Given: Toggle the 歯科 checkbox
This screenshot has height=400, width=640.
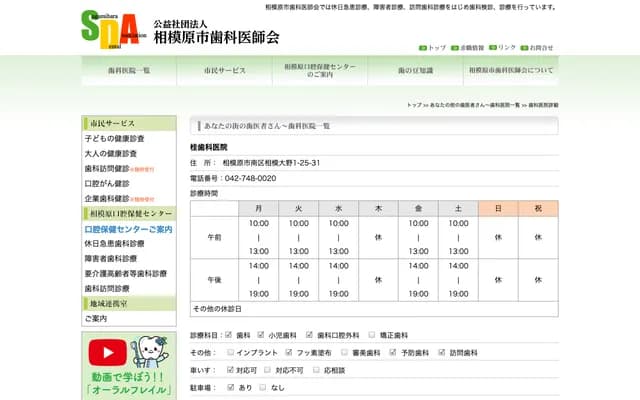Looking at the screenshot, I should click(x=229, y=335).
